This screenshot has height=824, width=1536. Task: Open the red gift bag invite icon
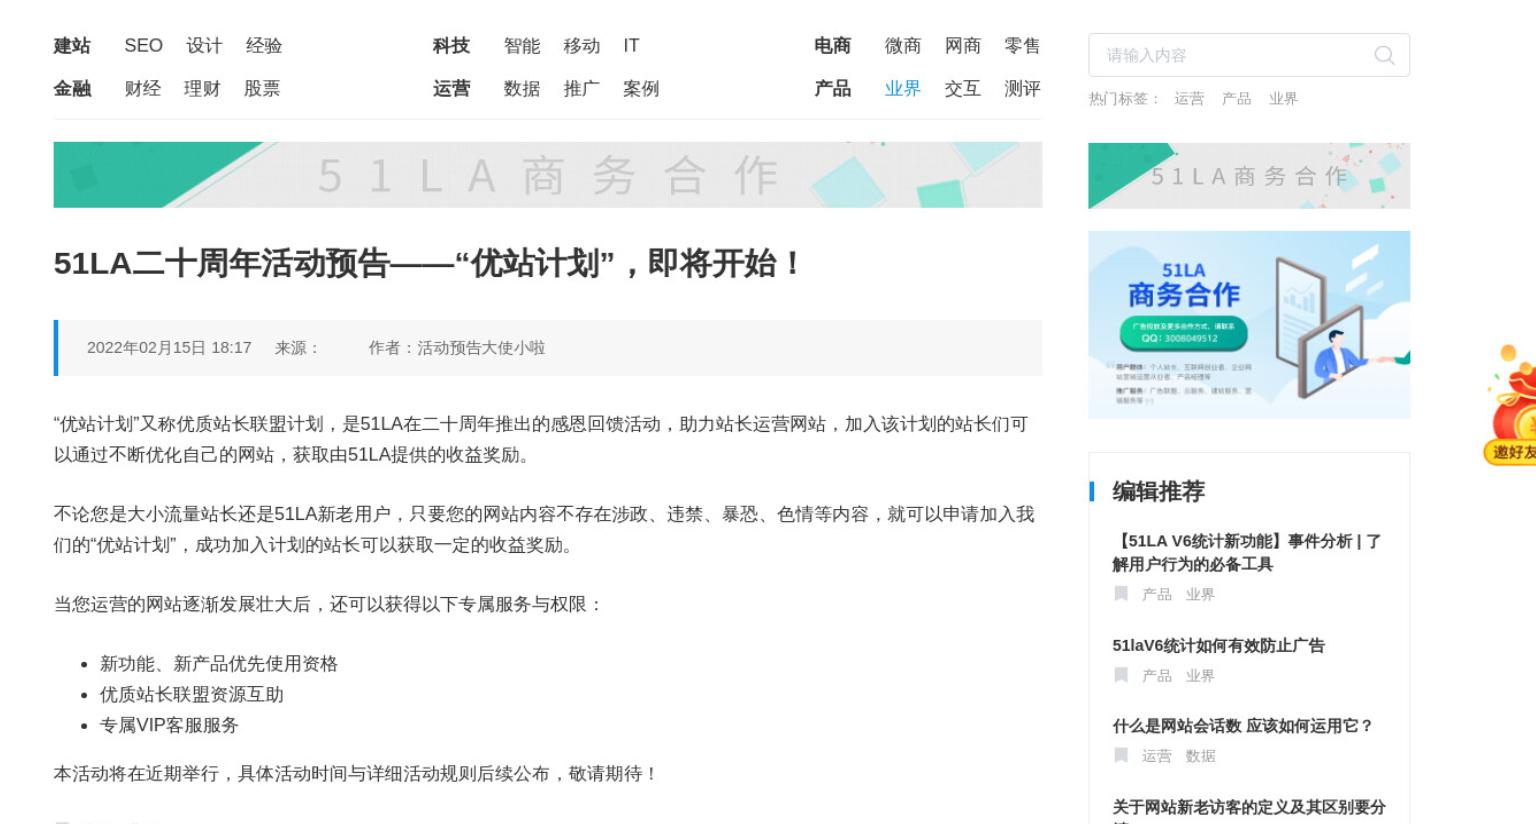pos(1511,404)
